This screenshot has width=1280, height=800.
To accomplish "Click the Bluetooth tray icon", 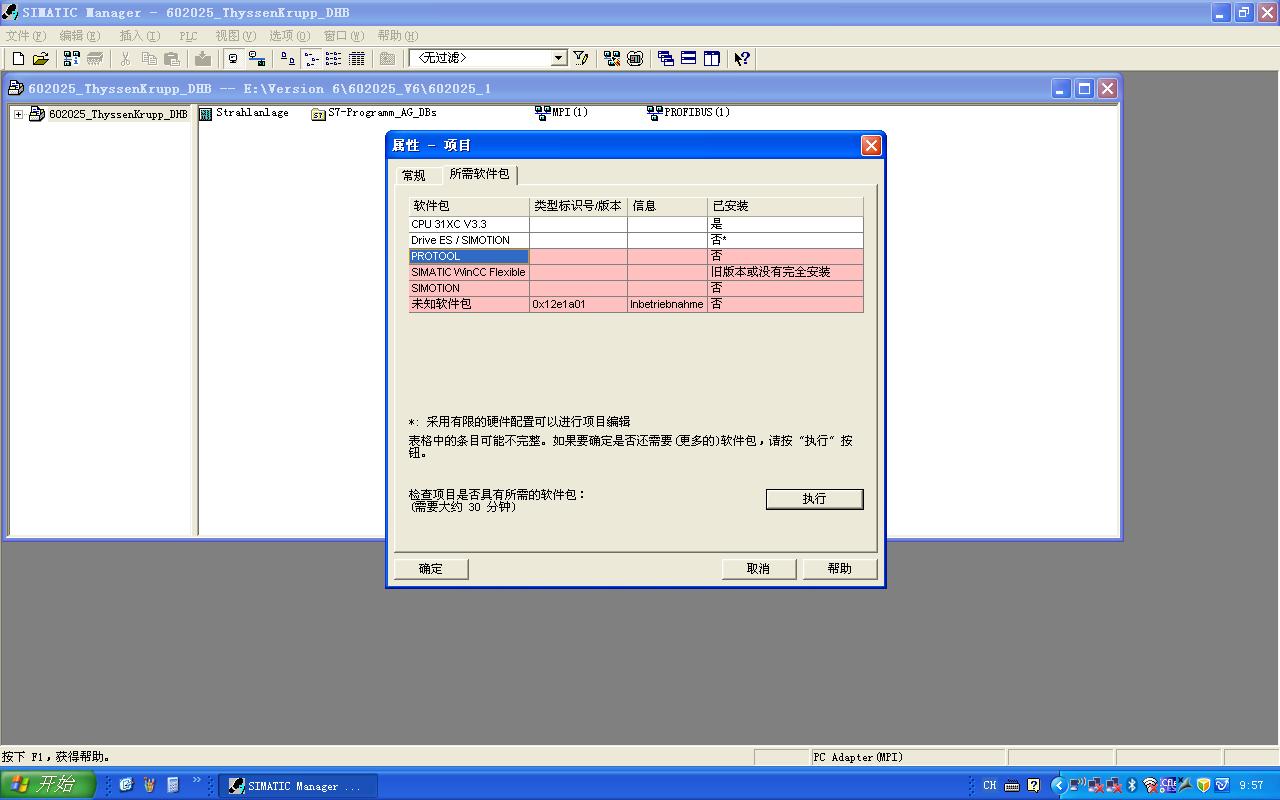I will (x=1132, y=786).
